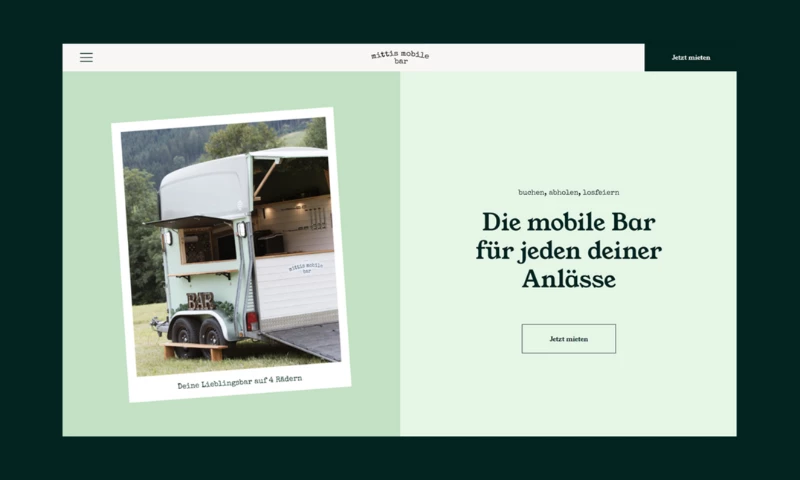Screen dimensions: 800x480
Task: Click the BAR letter sign in photo
Action: click(x=200, y=300)
